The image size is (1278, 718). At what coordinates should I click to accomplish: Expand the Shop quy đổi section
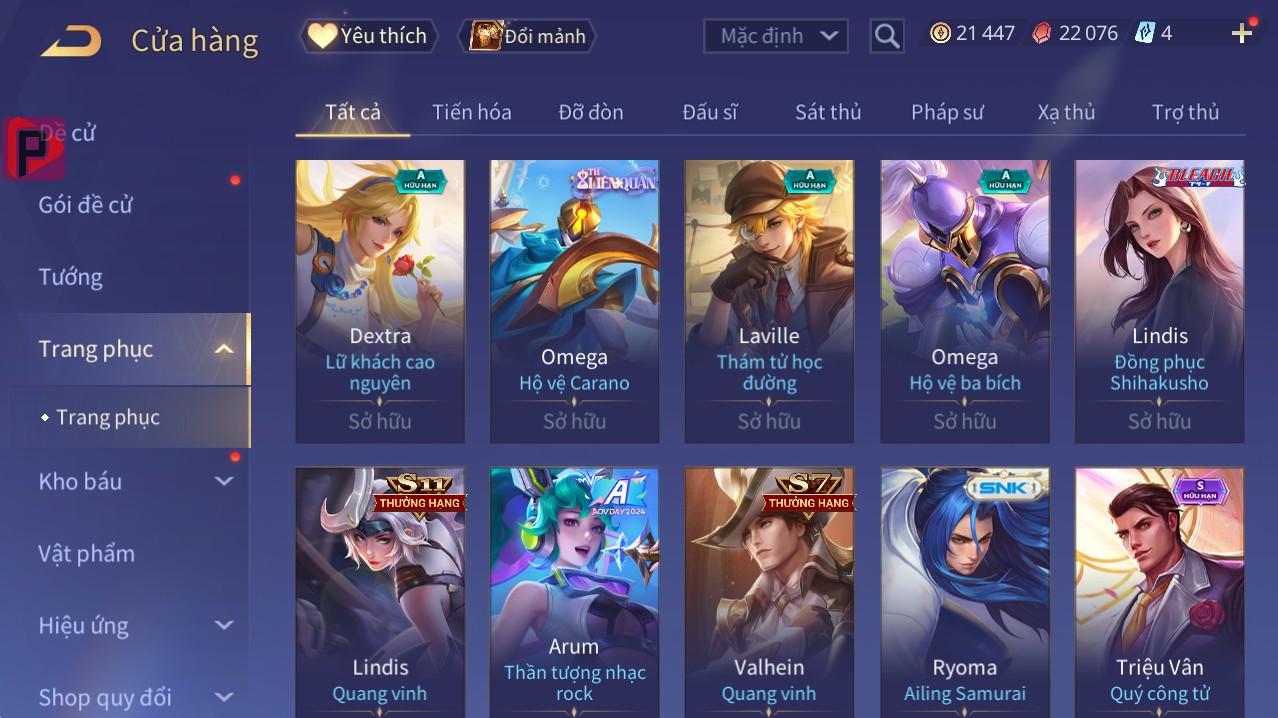tap(224, 697)
